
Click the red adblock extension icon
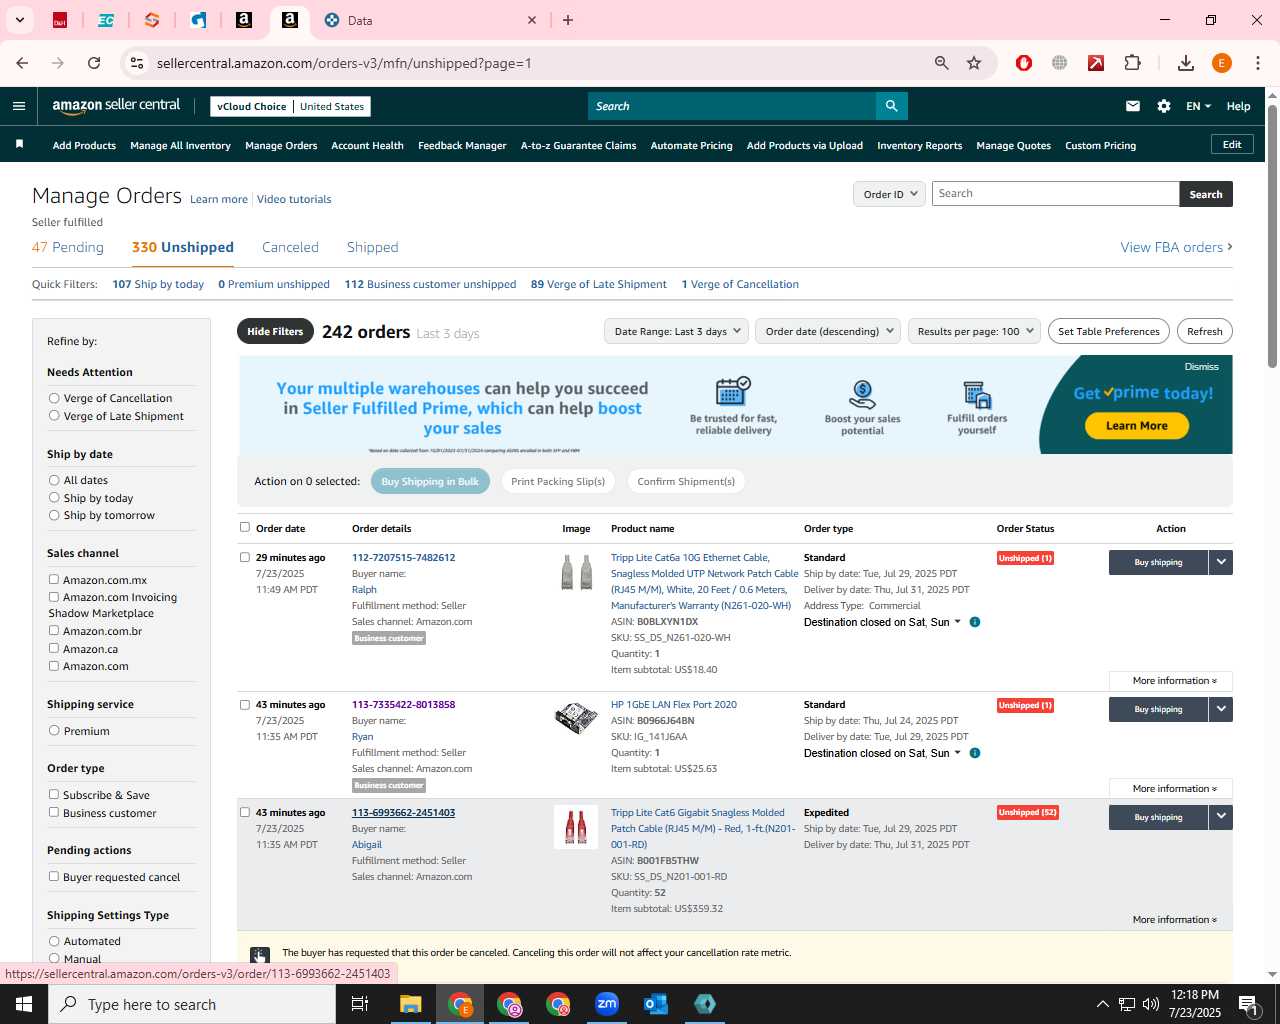pyautogui.click(x=1024, y=63)
